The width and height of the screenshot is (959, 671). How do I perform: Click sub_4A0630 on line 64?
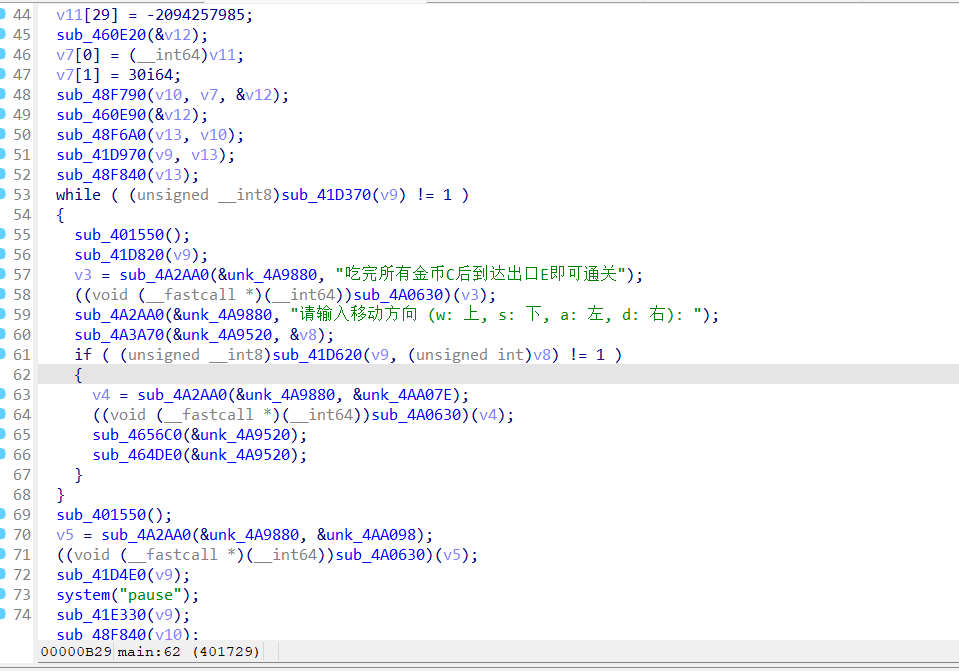pyautogui.click(x=417, y=415)
